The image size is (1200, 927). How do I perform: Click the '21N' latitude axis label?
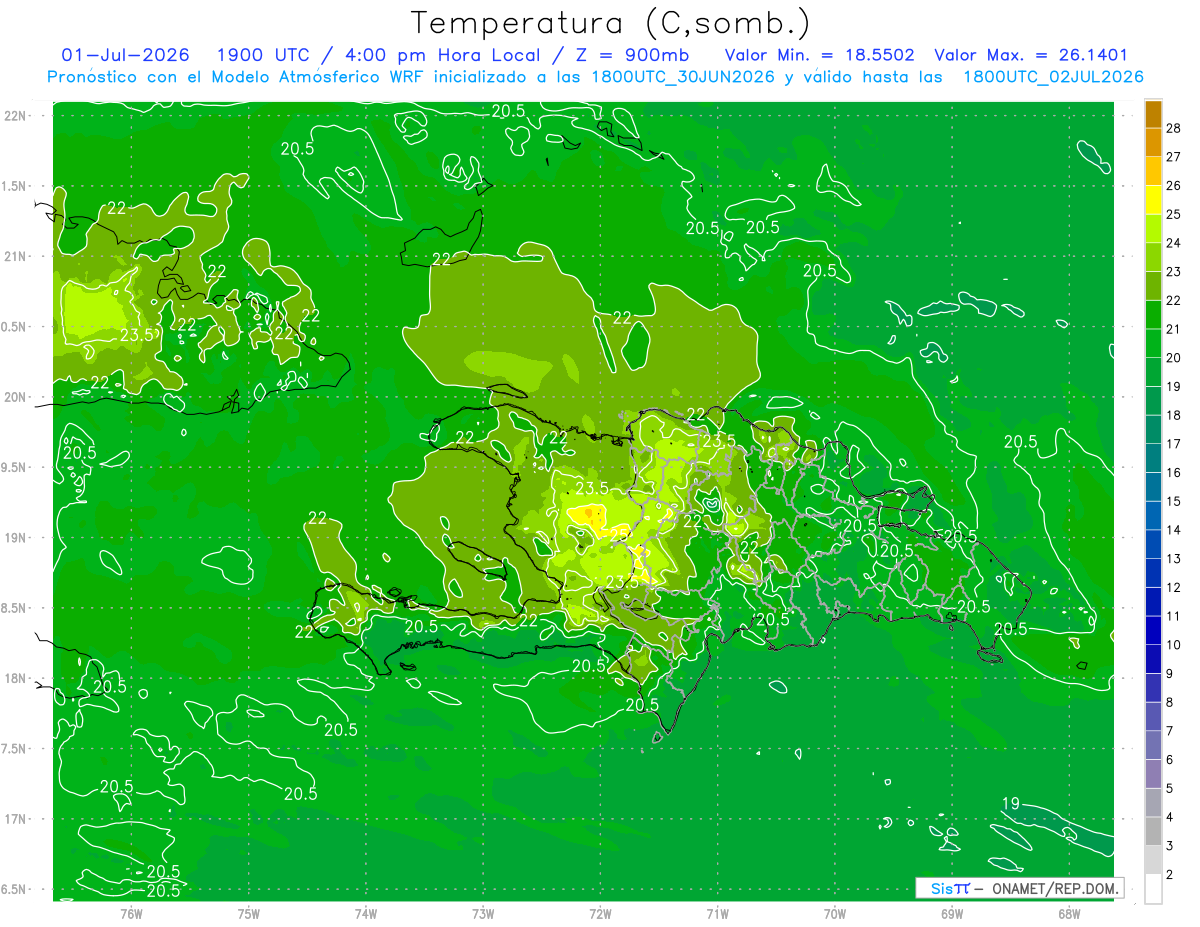click(x=15, y=256)
